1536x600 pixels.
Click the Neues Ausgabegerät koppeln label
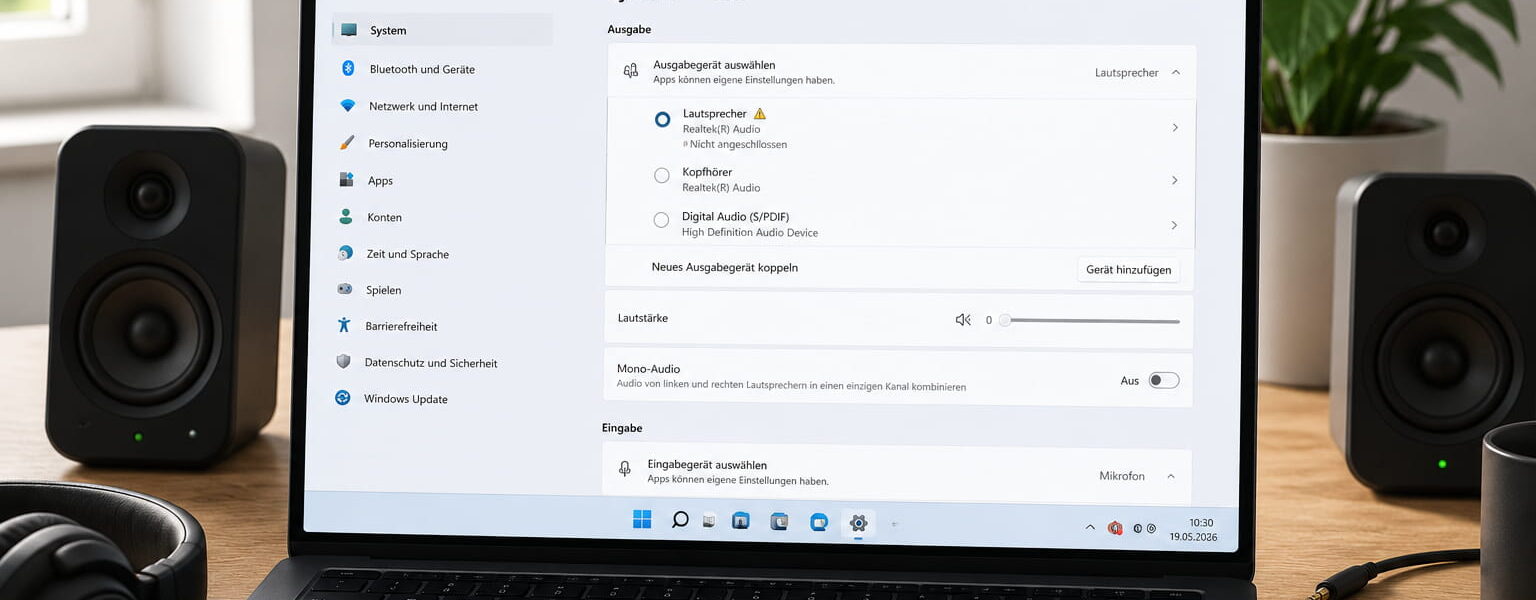point(725,267)
